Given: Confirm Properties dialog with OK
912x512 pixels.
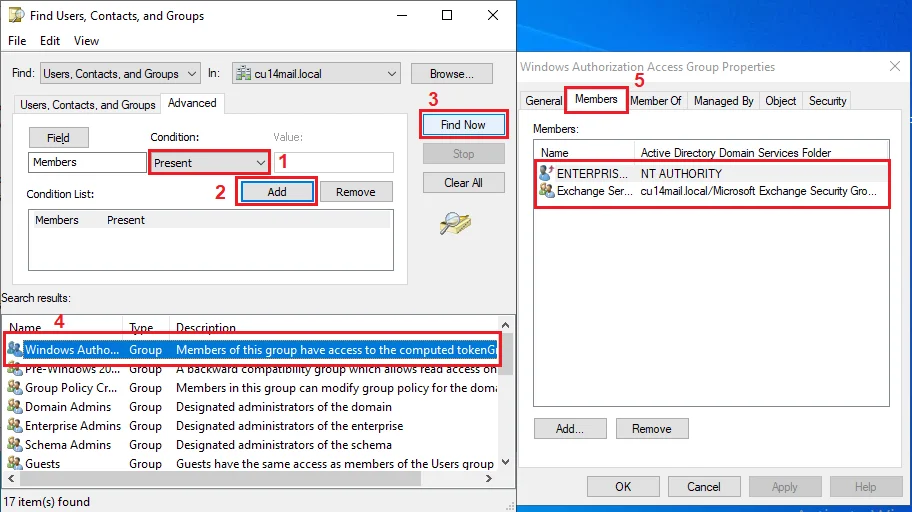Looking at the screenshot, I should (623, 486).
